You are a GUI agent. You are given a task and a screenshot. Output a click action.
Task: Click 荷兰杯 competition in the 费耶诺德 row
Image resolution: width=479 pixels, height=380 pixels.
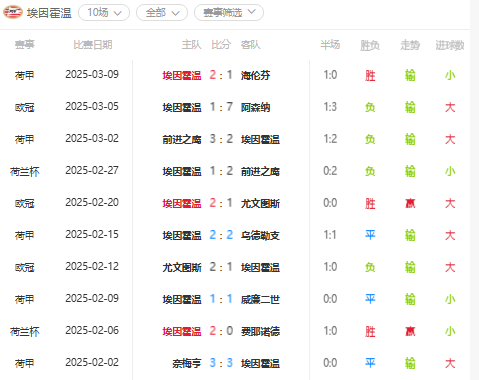(x=25, y=331)
